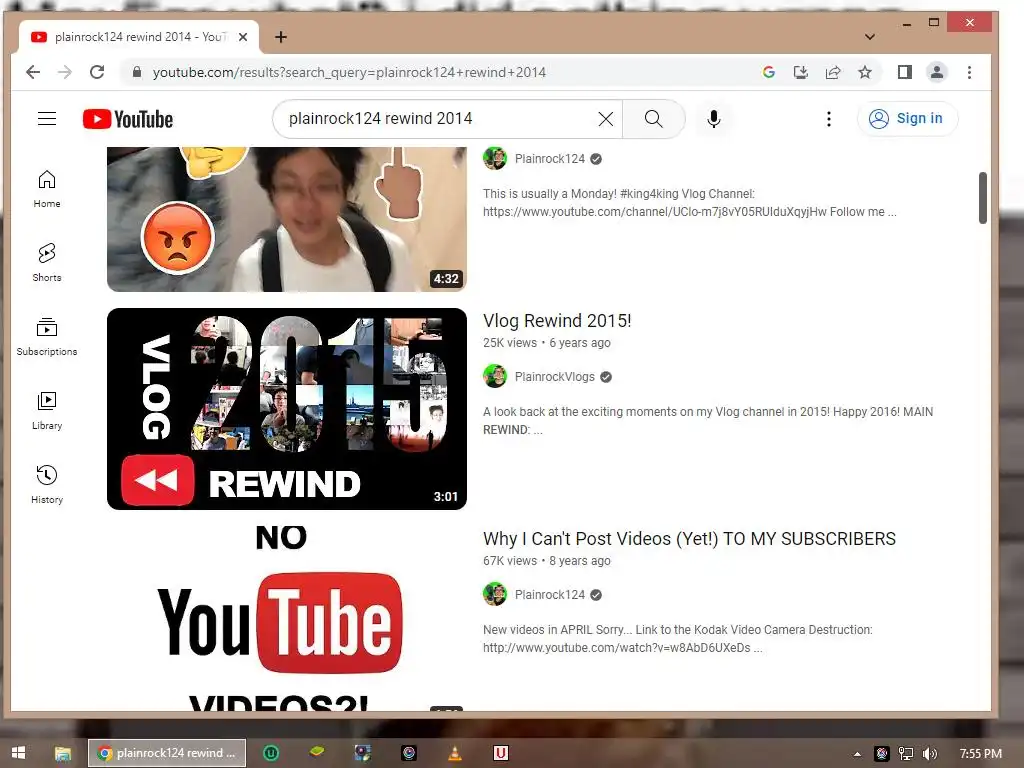Start voice search with microphone
Image resolution: width=1024 pixels, height=768 pixels.
click(x=714, y=119)
